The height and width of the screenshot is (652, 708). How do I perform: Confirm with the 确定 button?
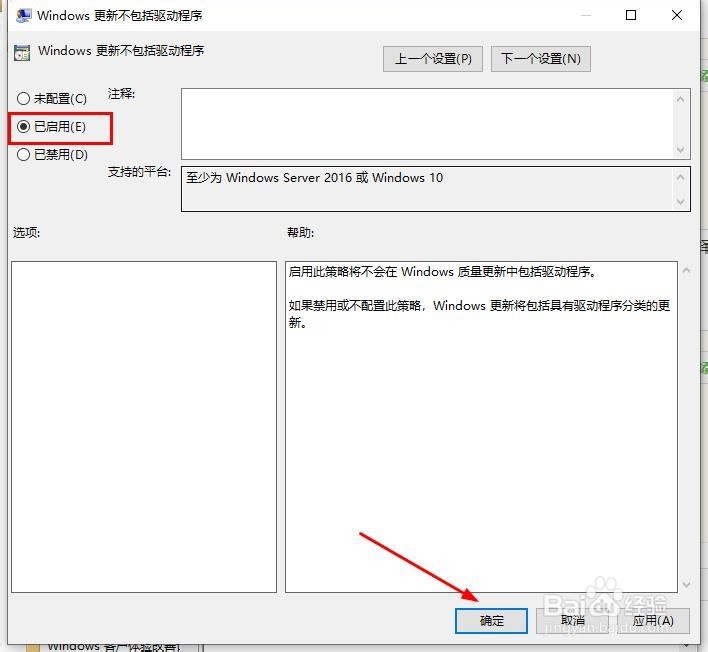pos(491,621)
